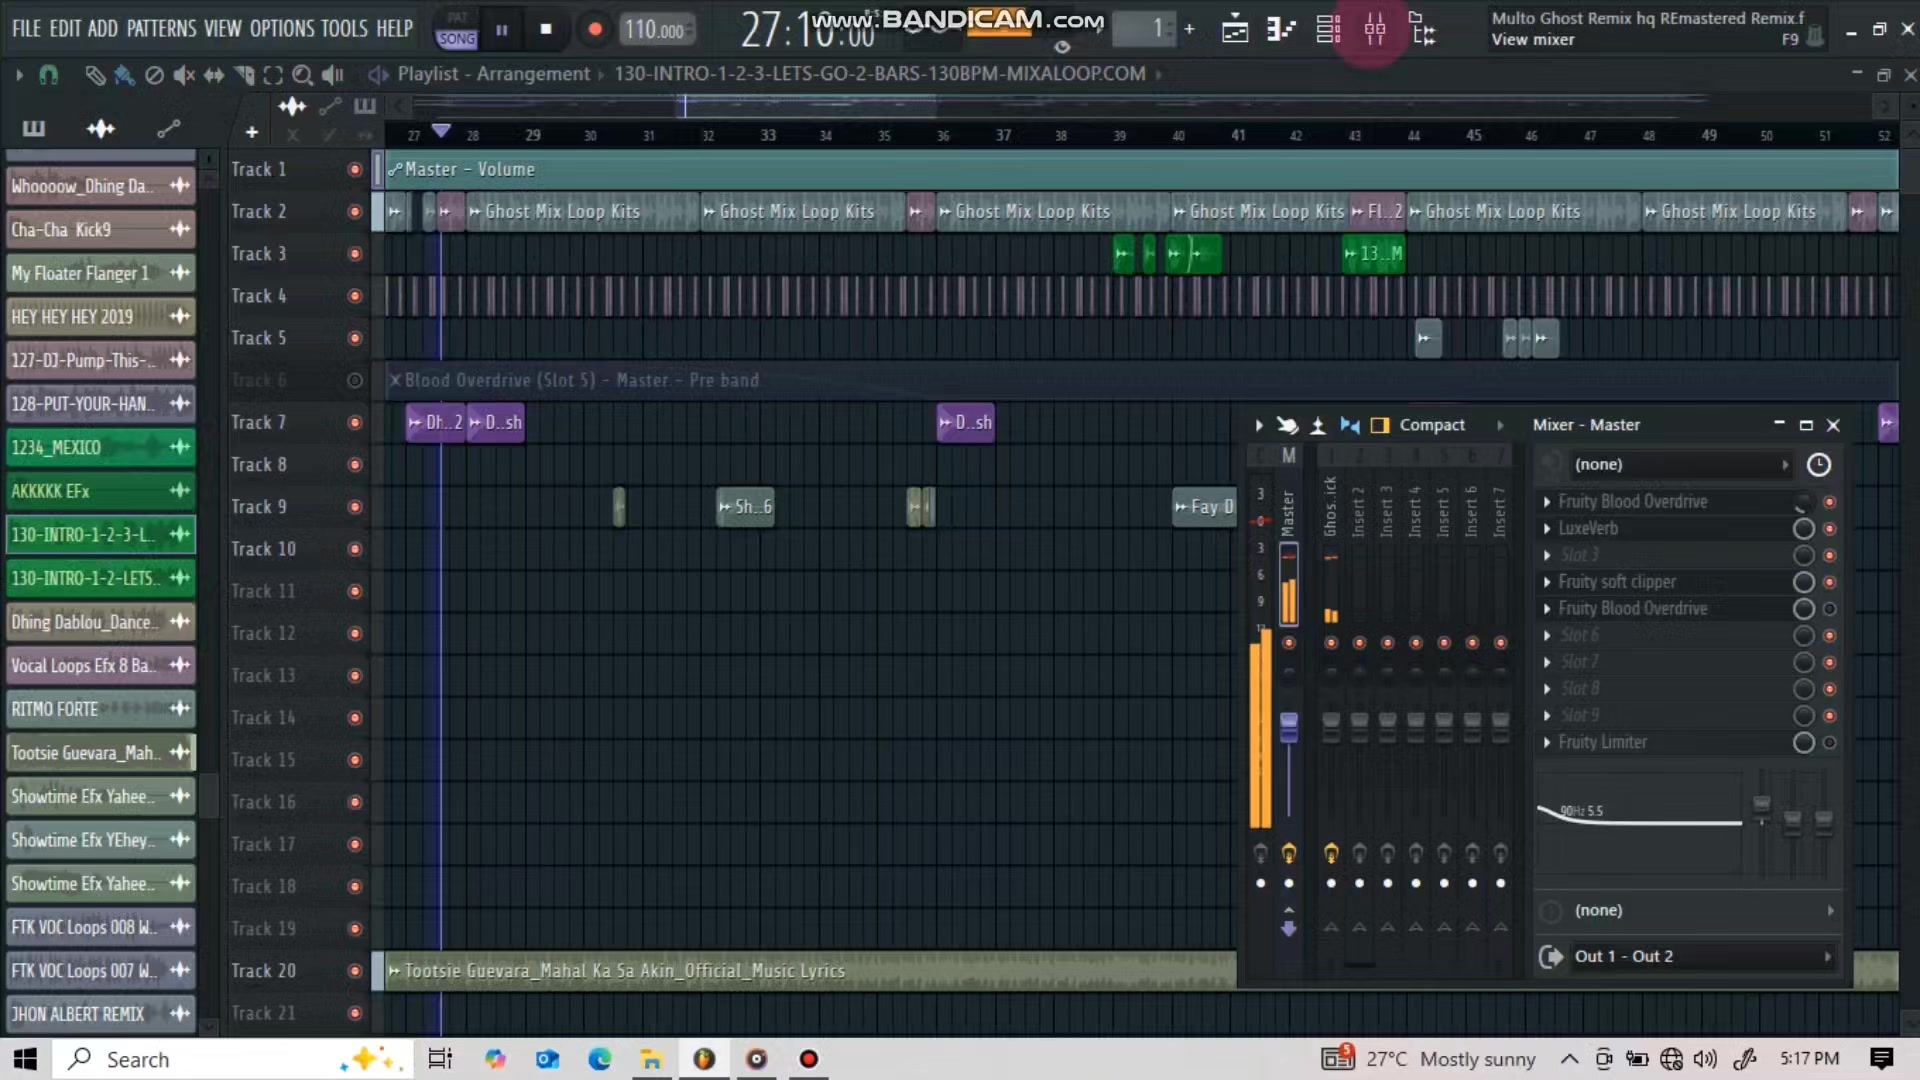Screen dimensions: 1920x1080
Task: Click the mixer extra-large meter view icon
Action: (1380, 426)
